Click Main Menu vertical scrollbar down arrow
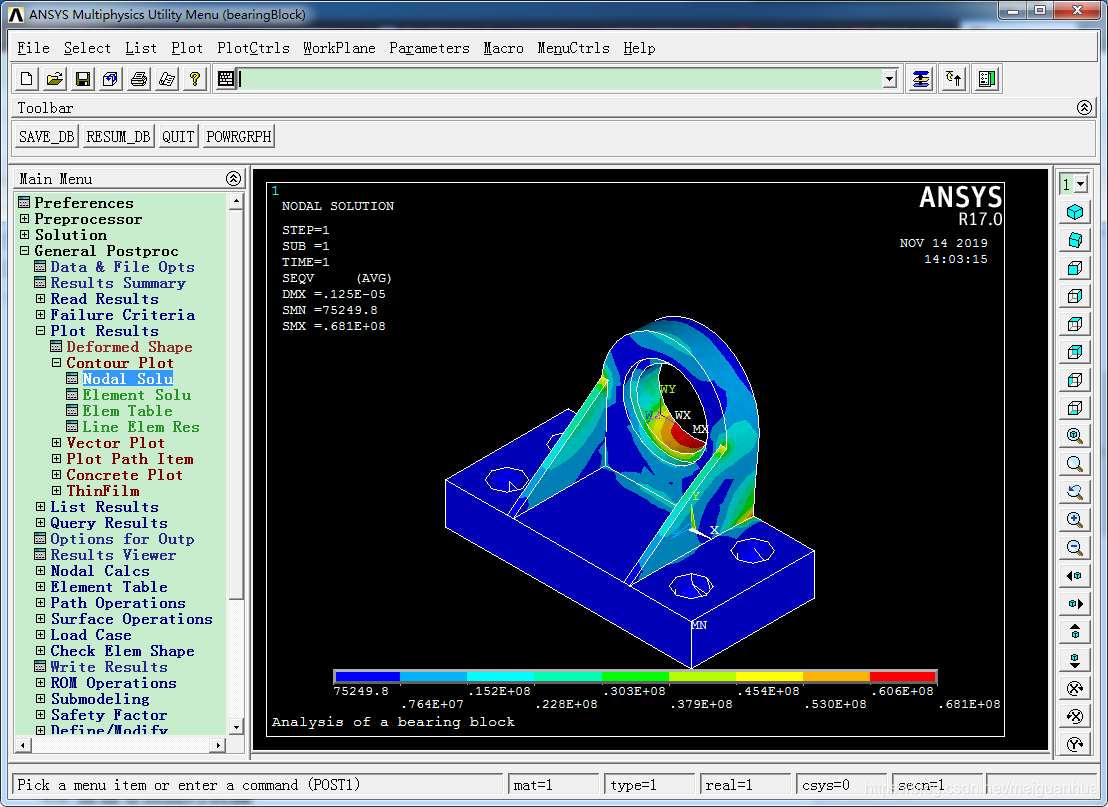 [x=236, y=726]
